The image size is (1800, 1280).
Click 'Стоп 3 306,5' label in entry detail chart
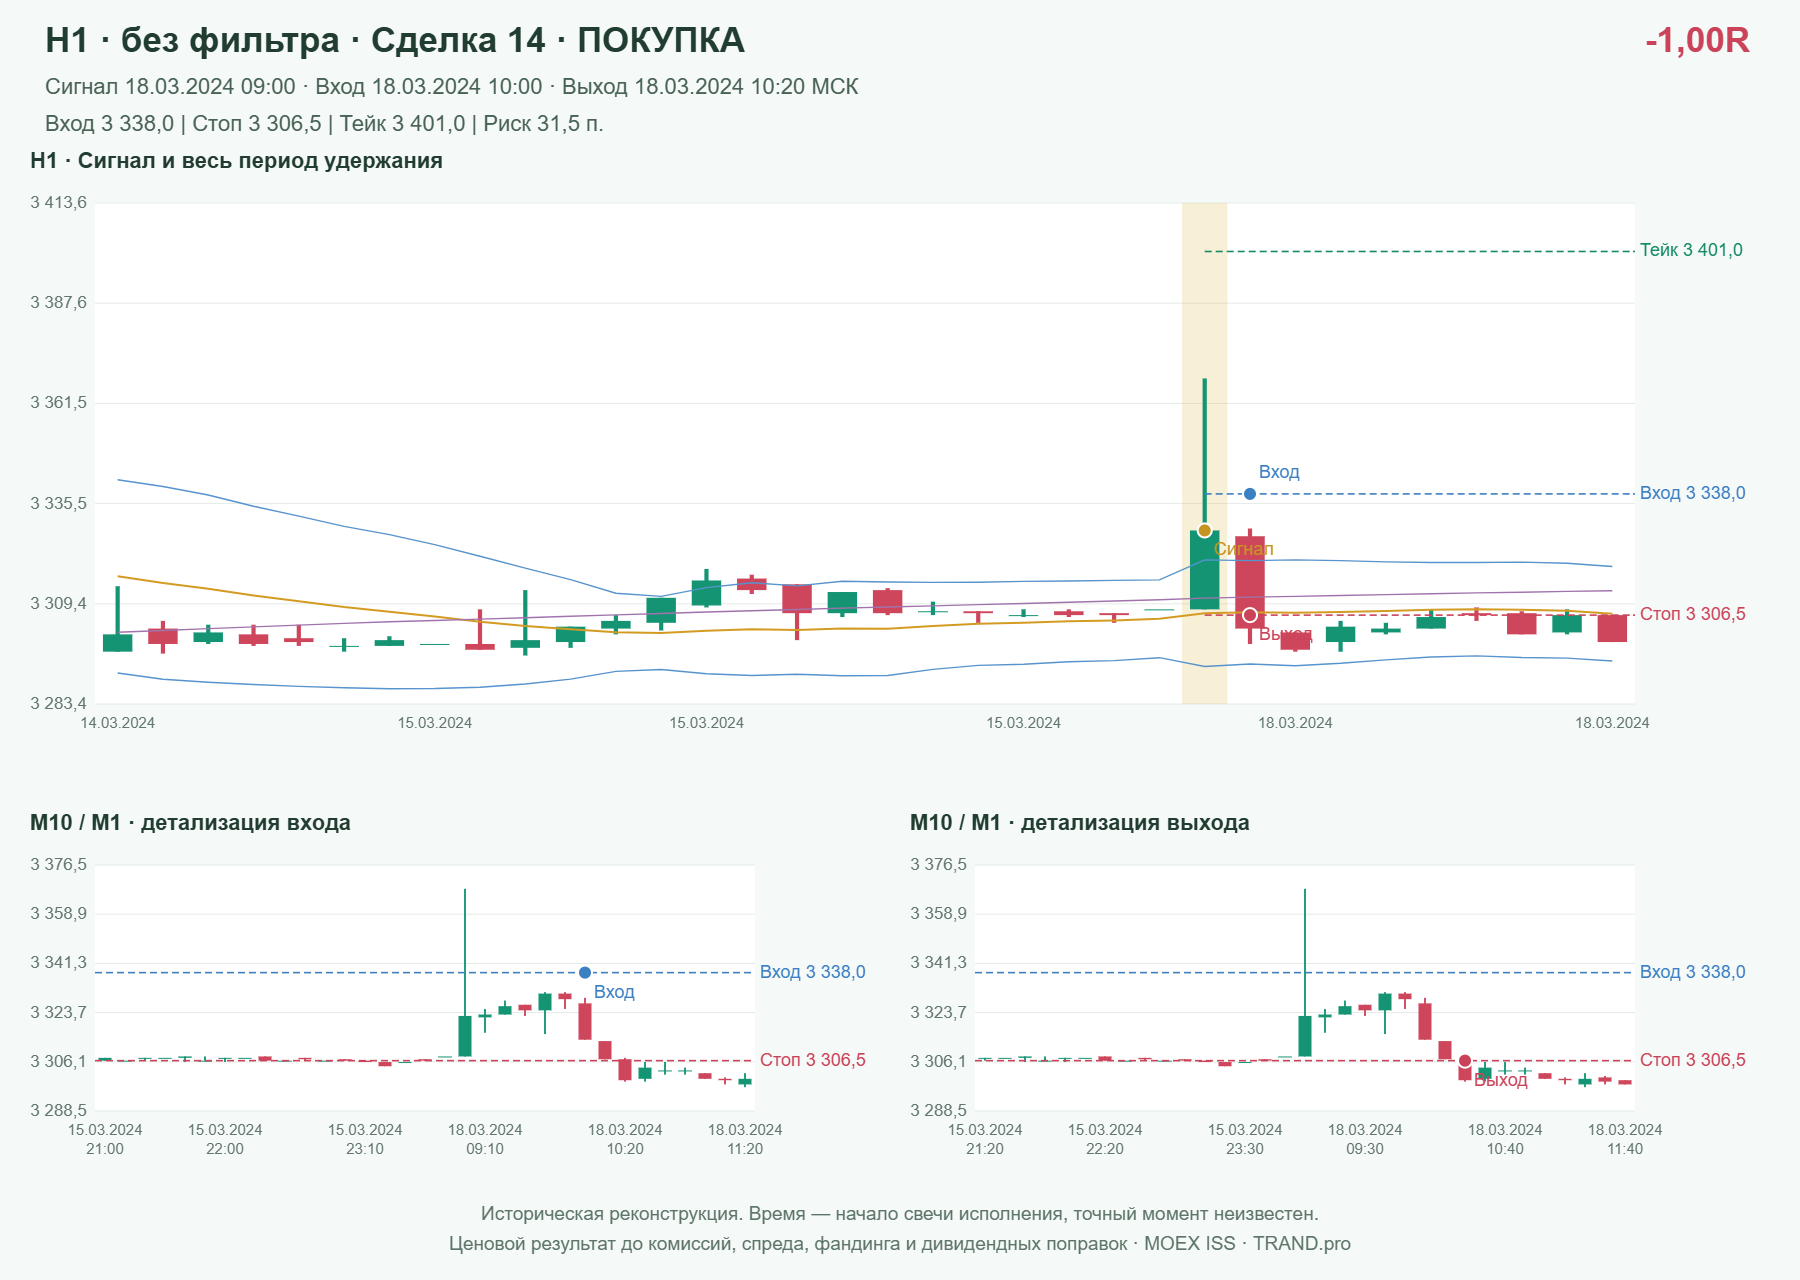[812, 1060]
